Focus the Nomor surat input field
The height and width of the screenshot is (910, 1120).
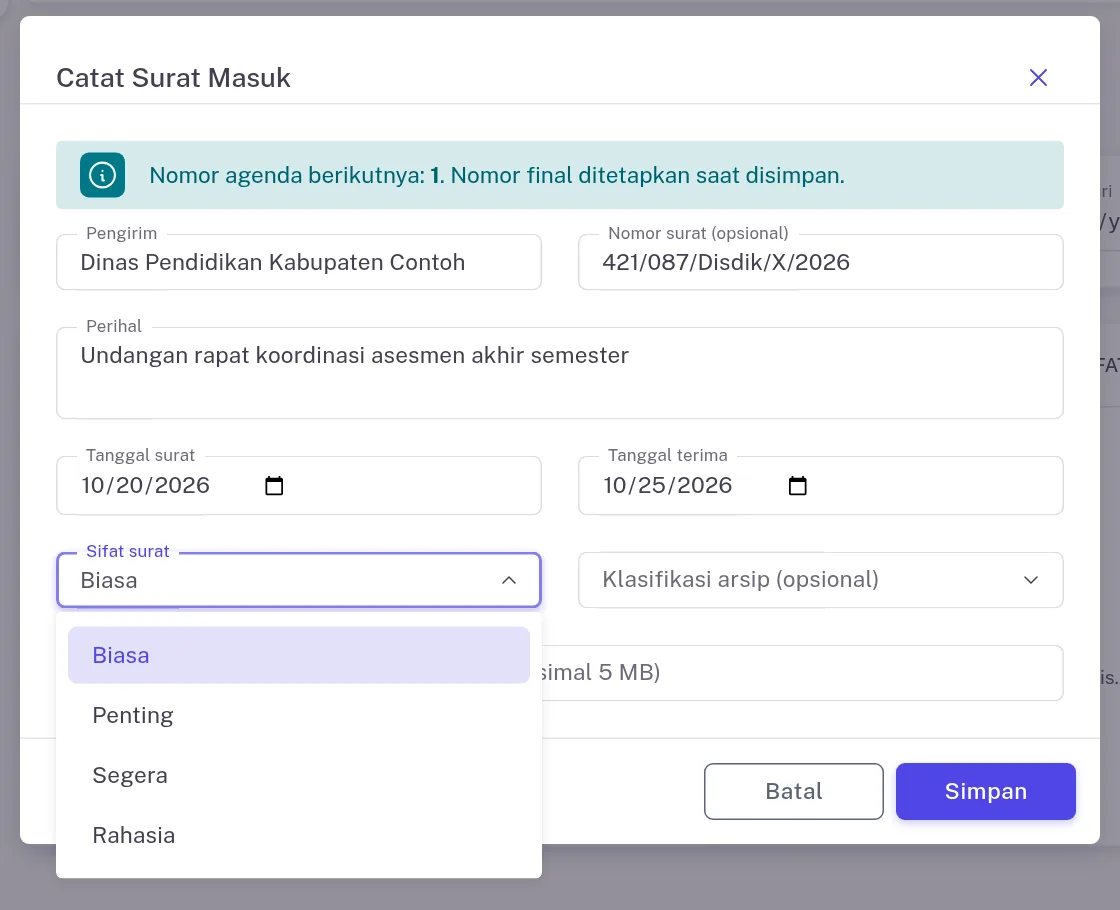821,262
